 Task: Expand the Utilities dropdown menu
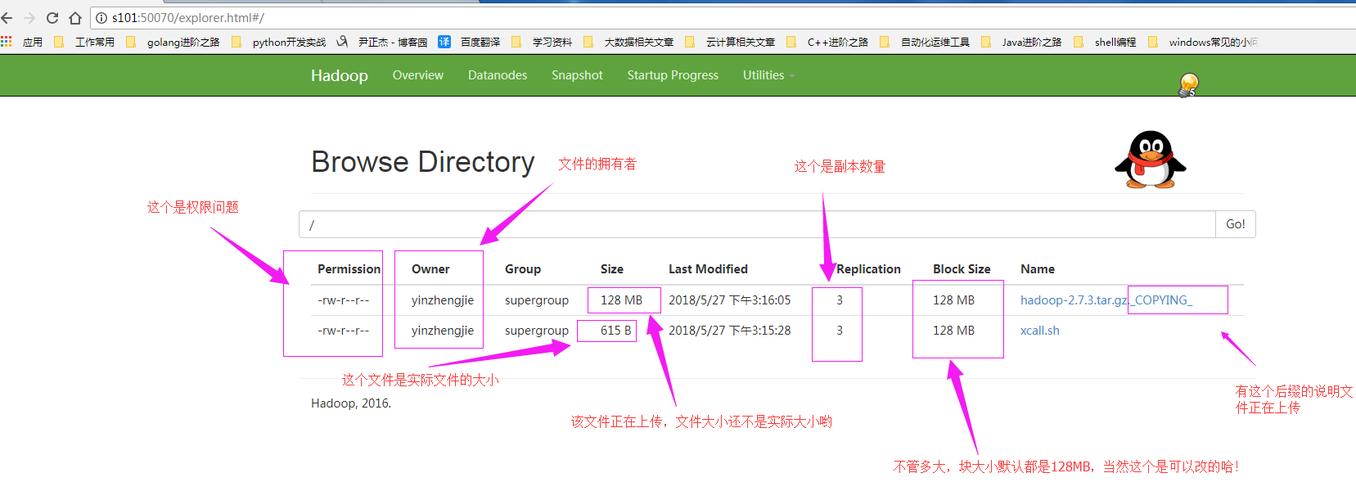pos(768,75)
